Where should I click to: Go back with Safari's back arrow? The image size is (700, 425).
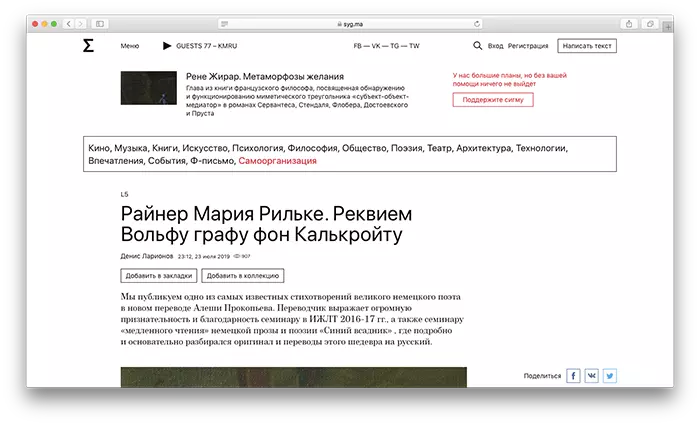click(70, 23)
